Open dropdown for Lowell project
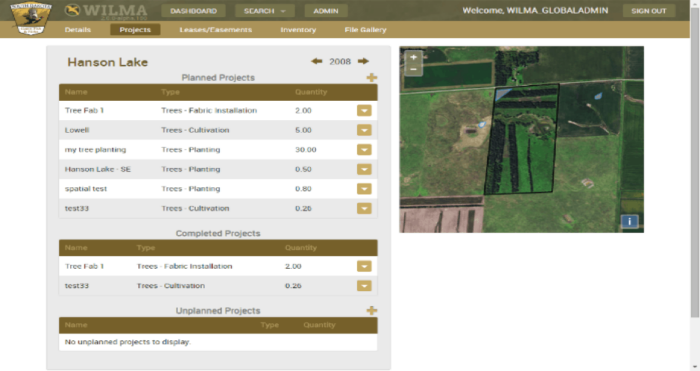This screenshot has height=371, width=700. (x=364, y=130)
